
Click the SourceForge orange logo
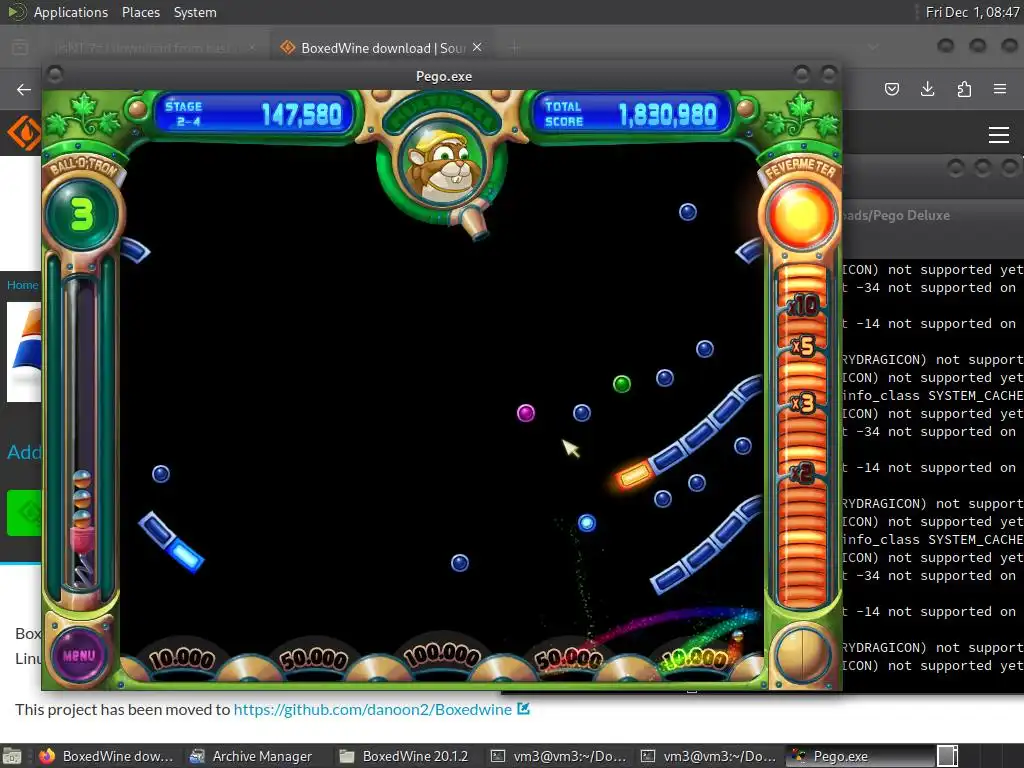pyautogui.click(x=24, y=133)
